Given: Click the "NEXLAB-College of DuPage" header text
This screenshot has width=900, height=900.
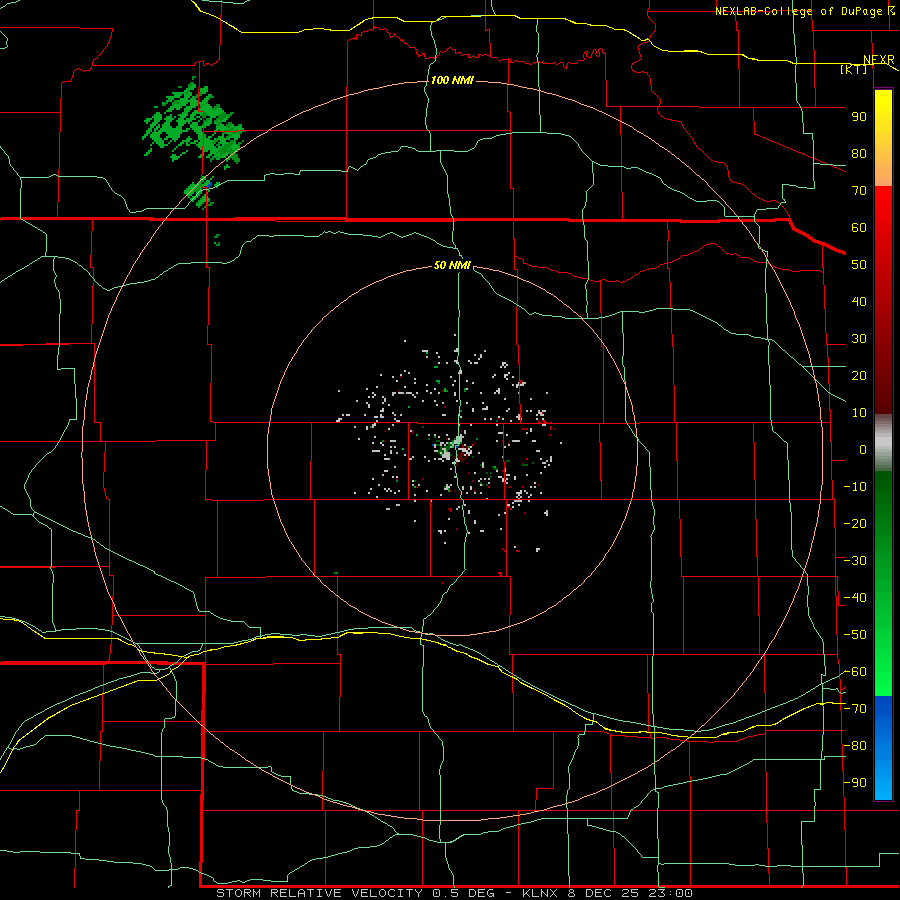Looking at the screenshot, I should point(798,11).
